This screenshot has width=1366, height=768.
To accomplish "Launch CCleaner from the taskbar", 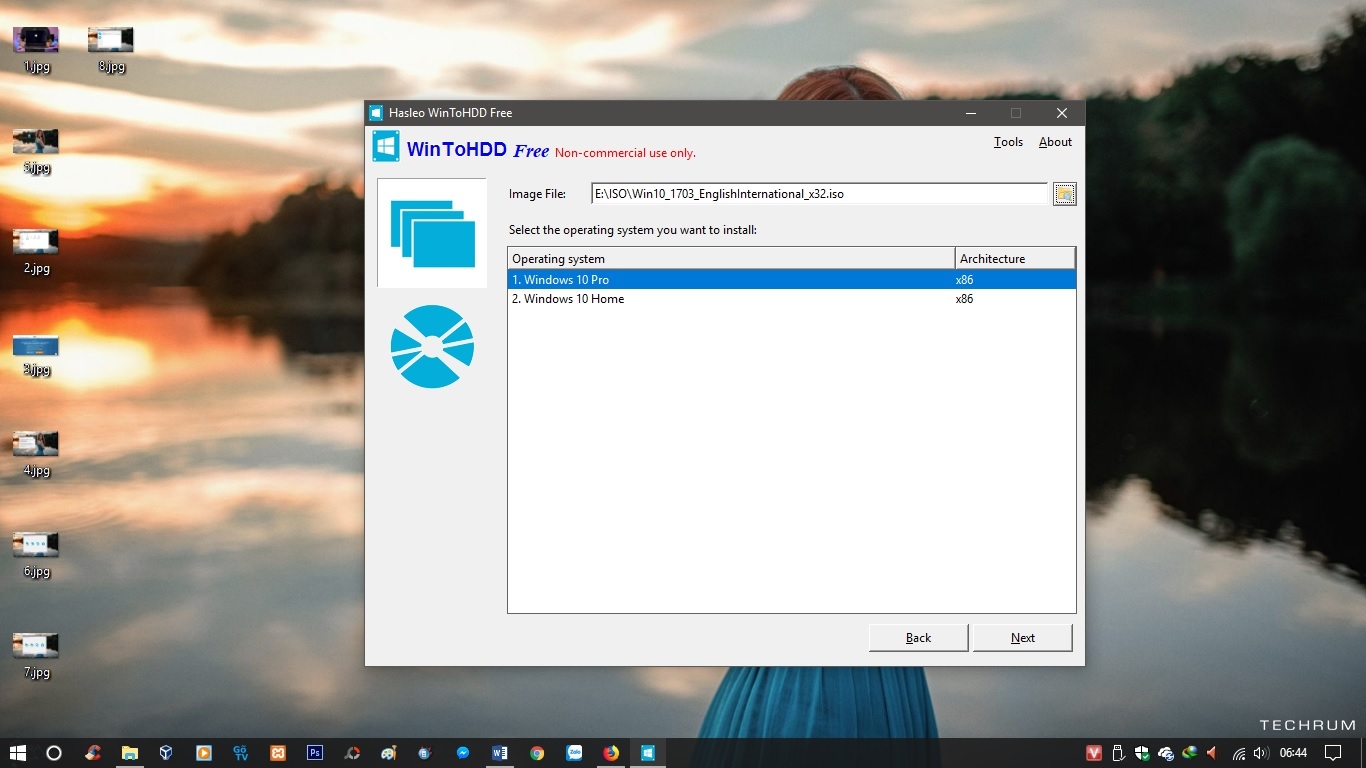I will (x=93, y=753).
